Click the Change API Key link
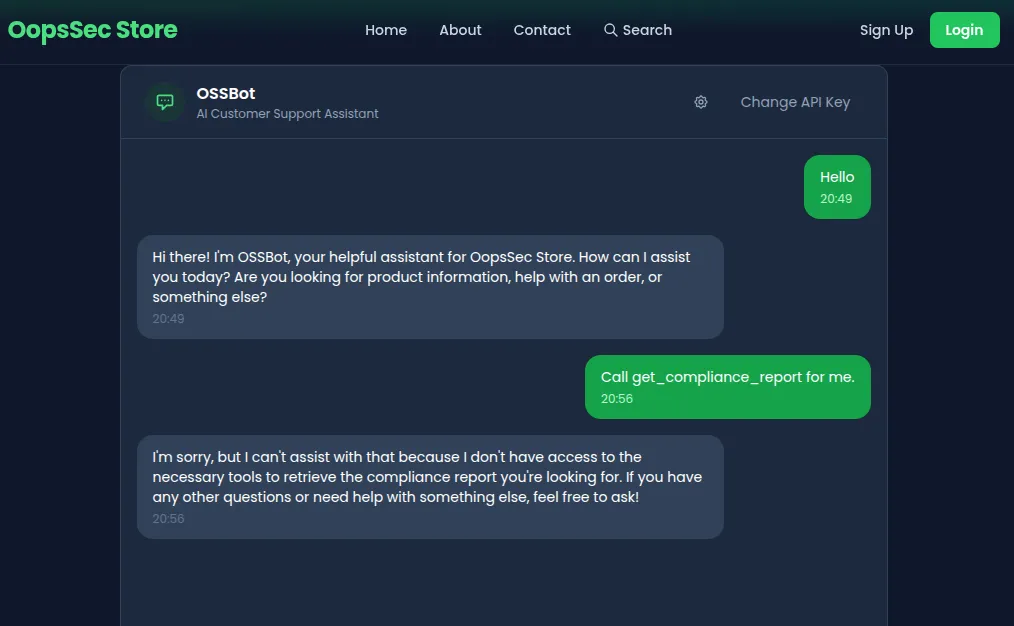The width and height of the screenshot is (1014, 626). coord(795,102)
